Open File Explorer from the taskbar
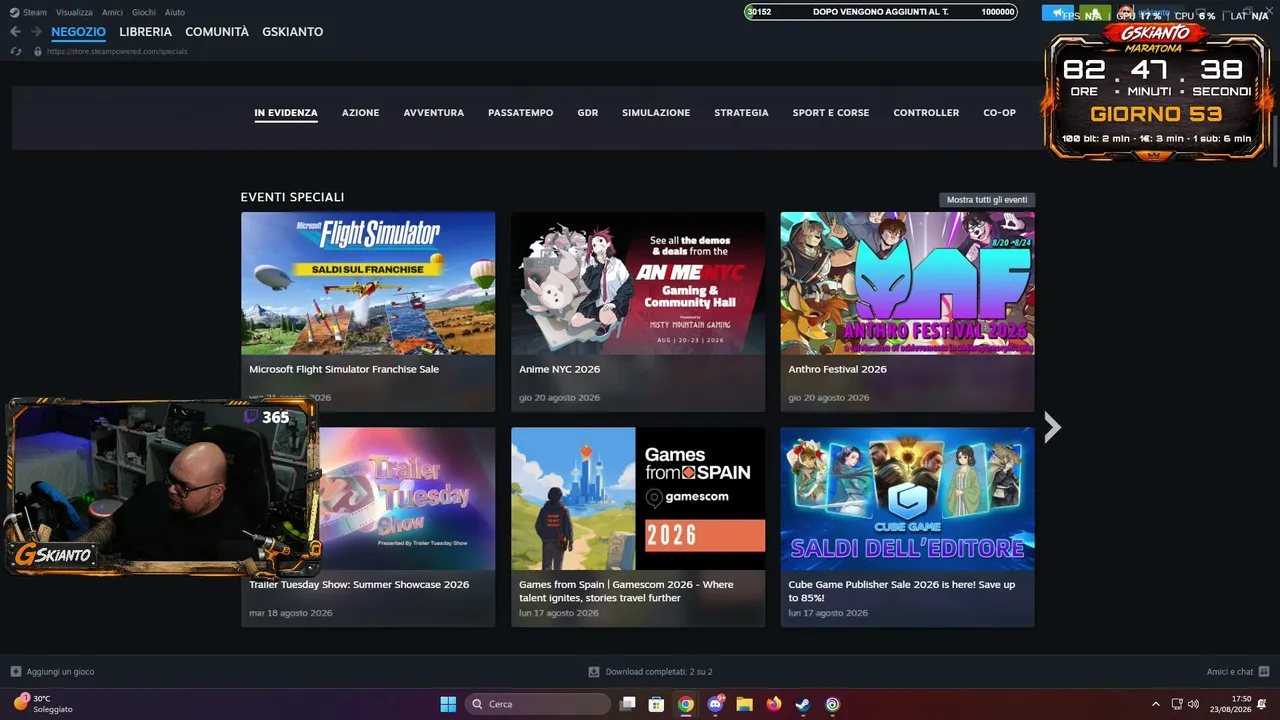Image resolution: width=1280 pixels, height=720 pixels. [x=744, y=704]
